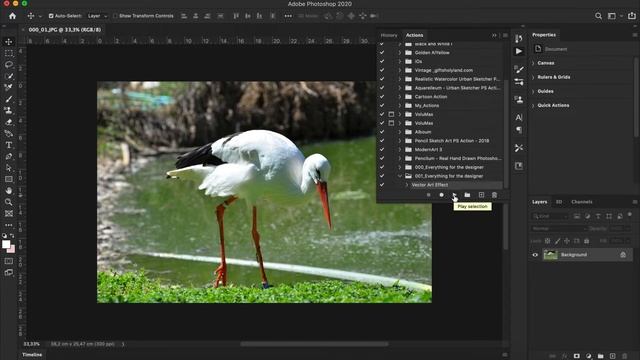The image size is (640, 360).
Task: Click the Play selection button
Action: click(x=454, y=195)
